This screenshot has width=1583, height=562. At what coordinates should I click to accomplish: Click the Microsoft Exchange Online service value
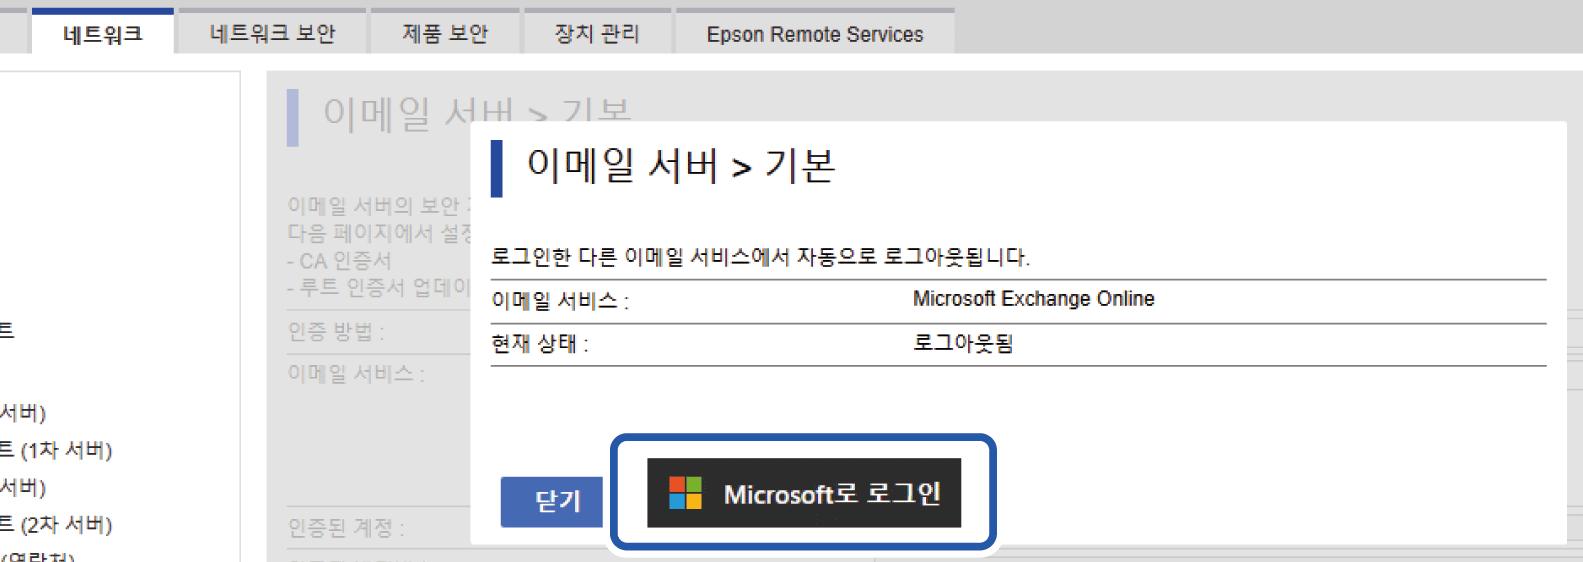pyautogui.click(x=1033, y=299)
